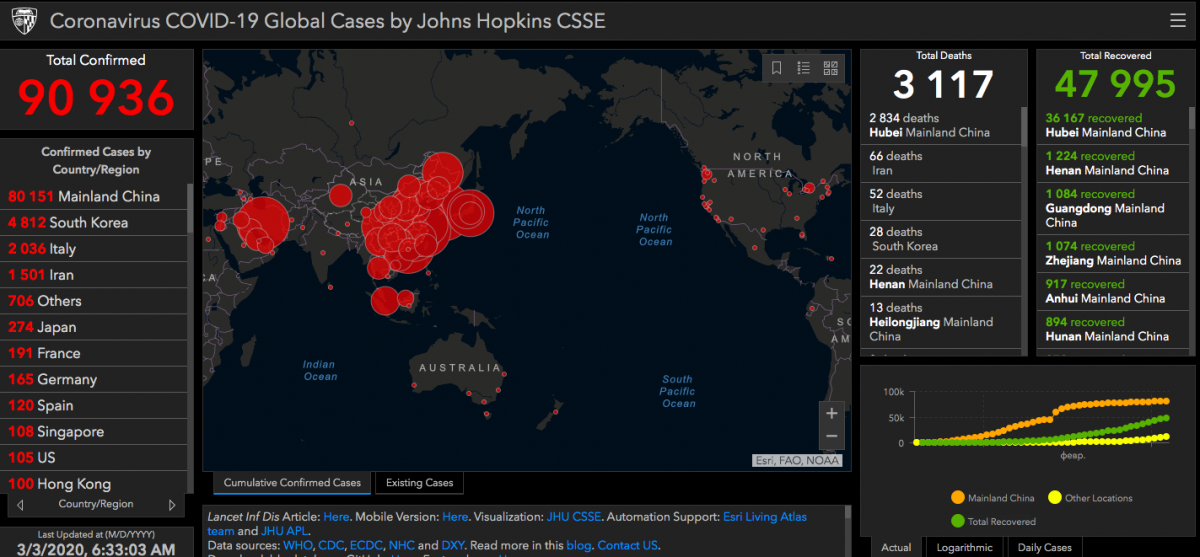Select 22 deaths Henan entry
This screenshot has height=557, width=1200.
pyautogui.click(x=941, y=278)
